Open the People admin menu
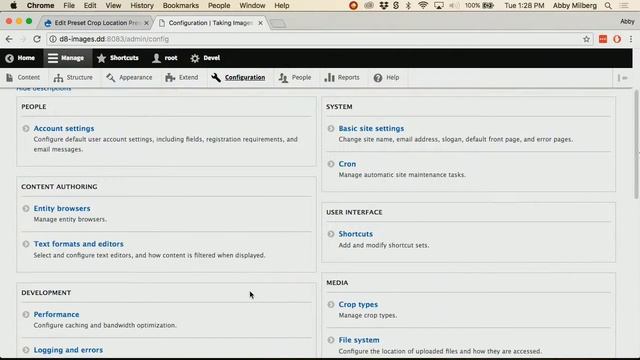Screen dimensions: 640x360 pos(295,78)
